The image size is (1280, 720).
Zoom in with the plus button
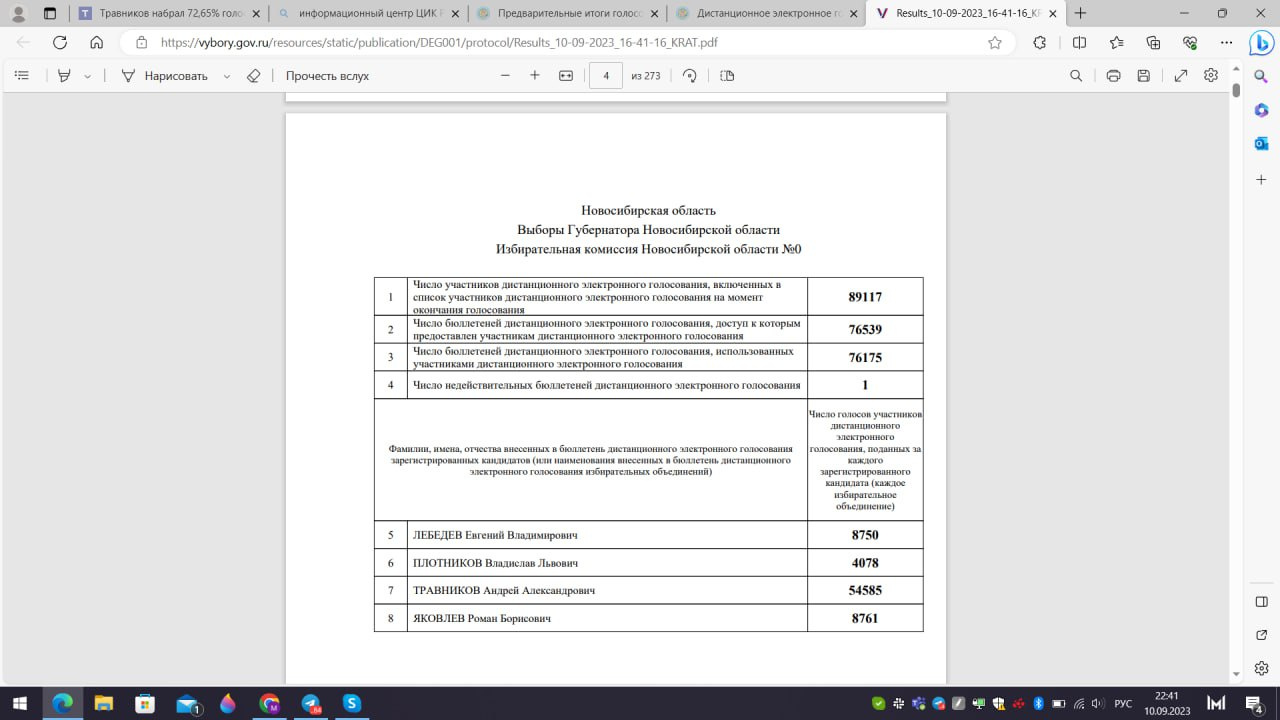(x=535, y=76)
